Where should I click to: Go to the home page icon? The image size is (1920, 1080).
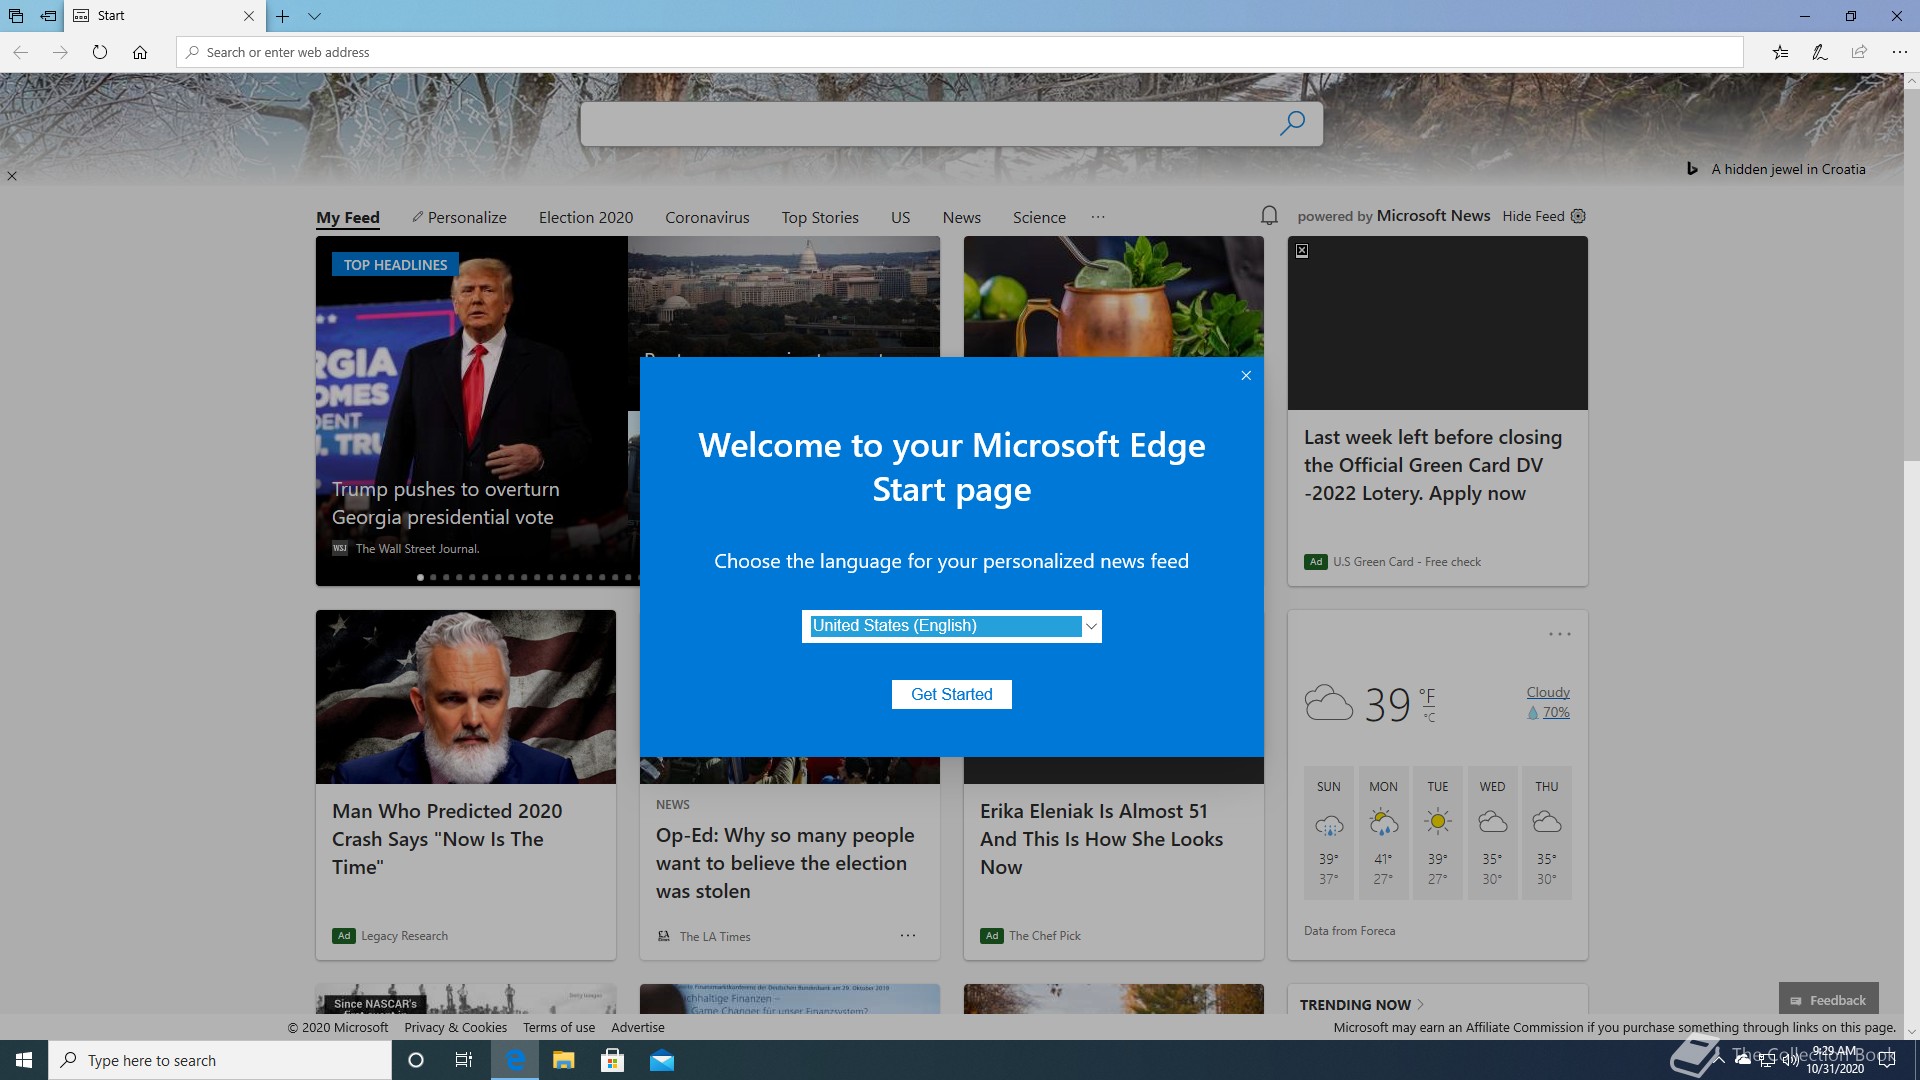pos(140,52)
